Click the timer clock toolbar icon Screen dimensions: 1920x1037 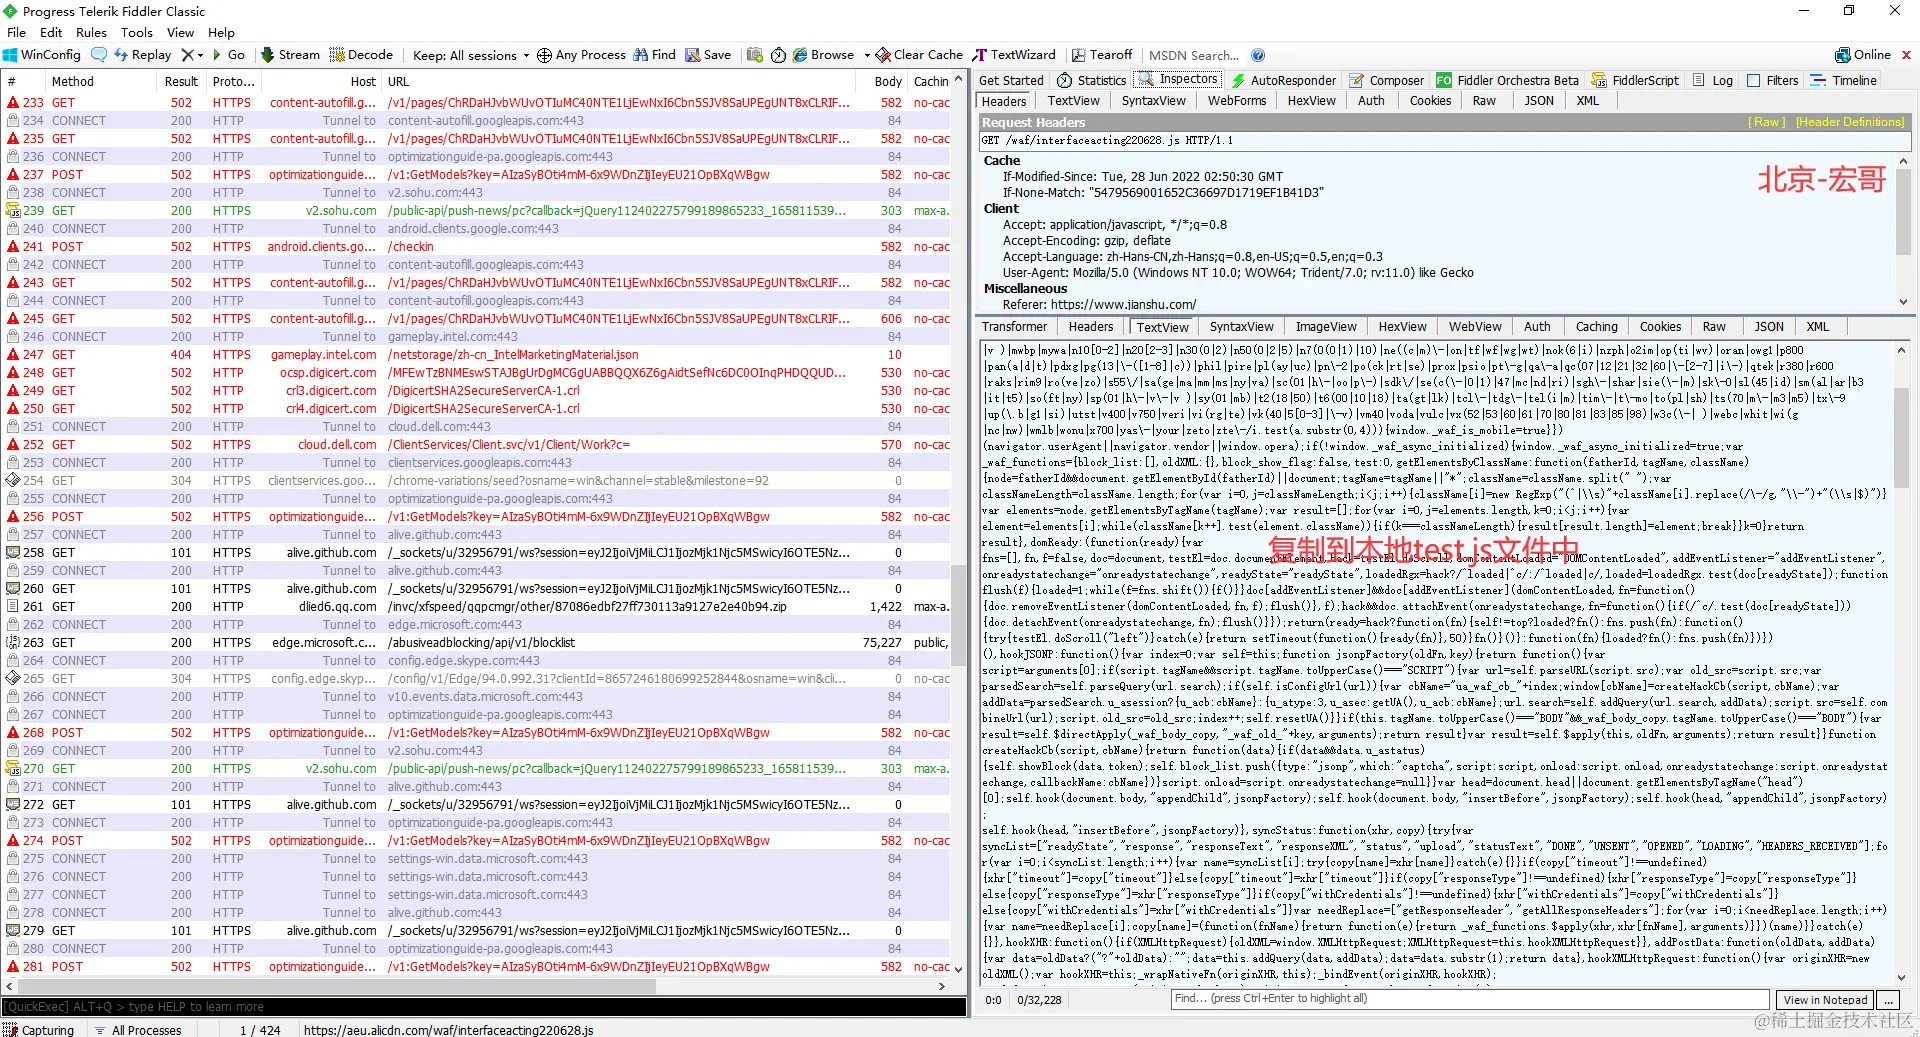pyautogui.click(x=778, y=55)
